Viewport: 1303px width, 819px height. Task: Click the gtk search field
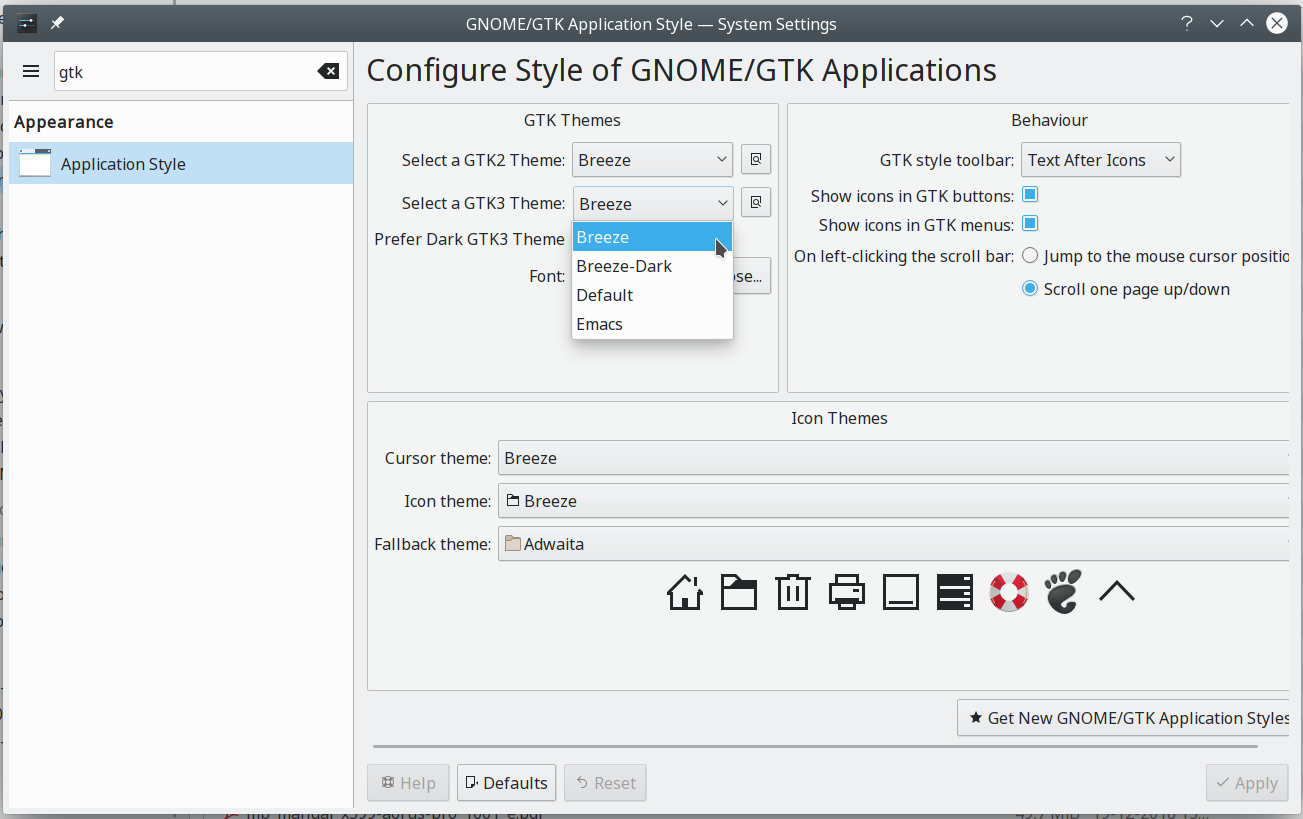pos(185,72)
